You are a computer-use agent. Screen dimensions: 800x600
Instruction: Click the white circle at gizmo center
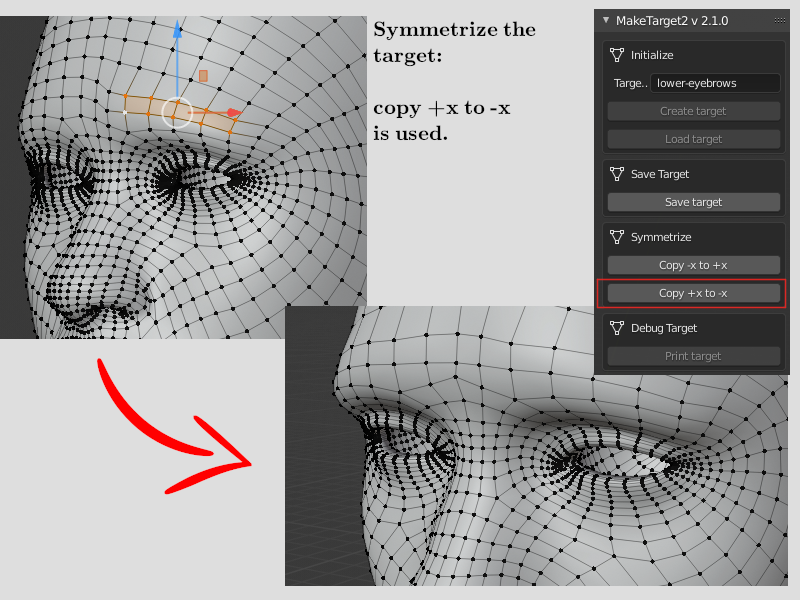176,113
